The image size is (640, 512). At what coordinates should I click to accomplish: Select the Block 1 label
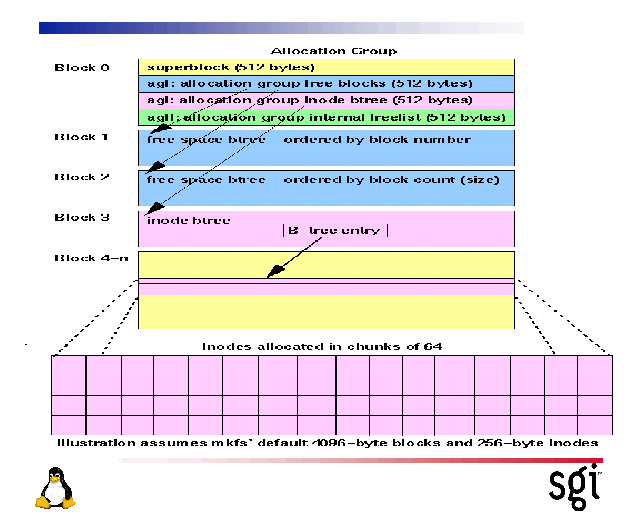pyautogui.click(x=82, y=137)
